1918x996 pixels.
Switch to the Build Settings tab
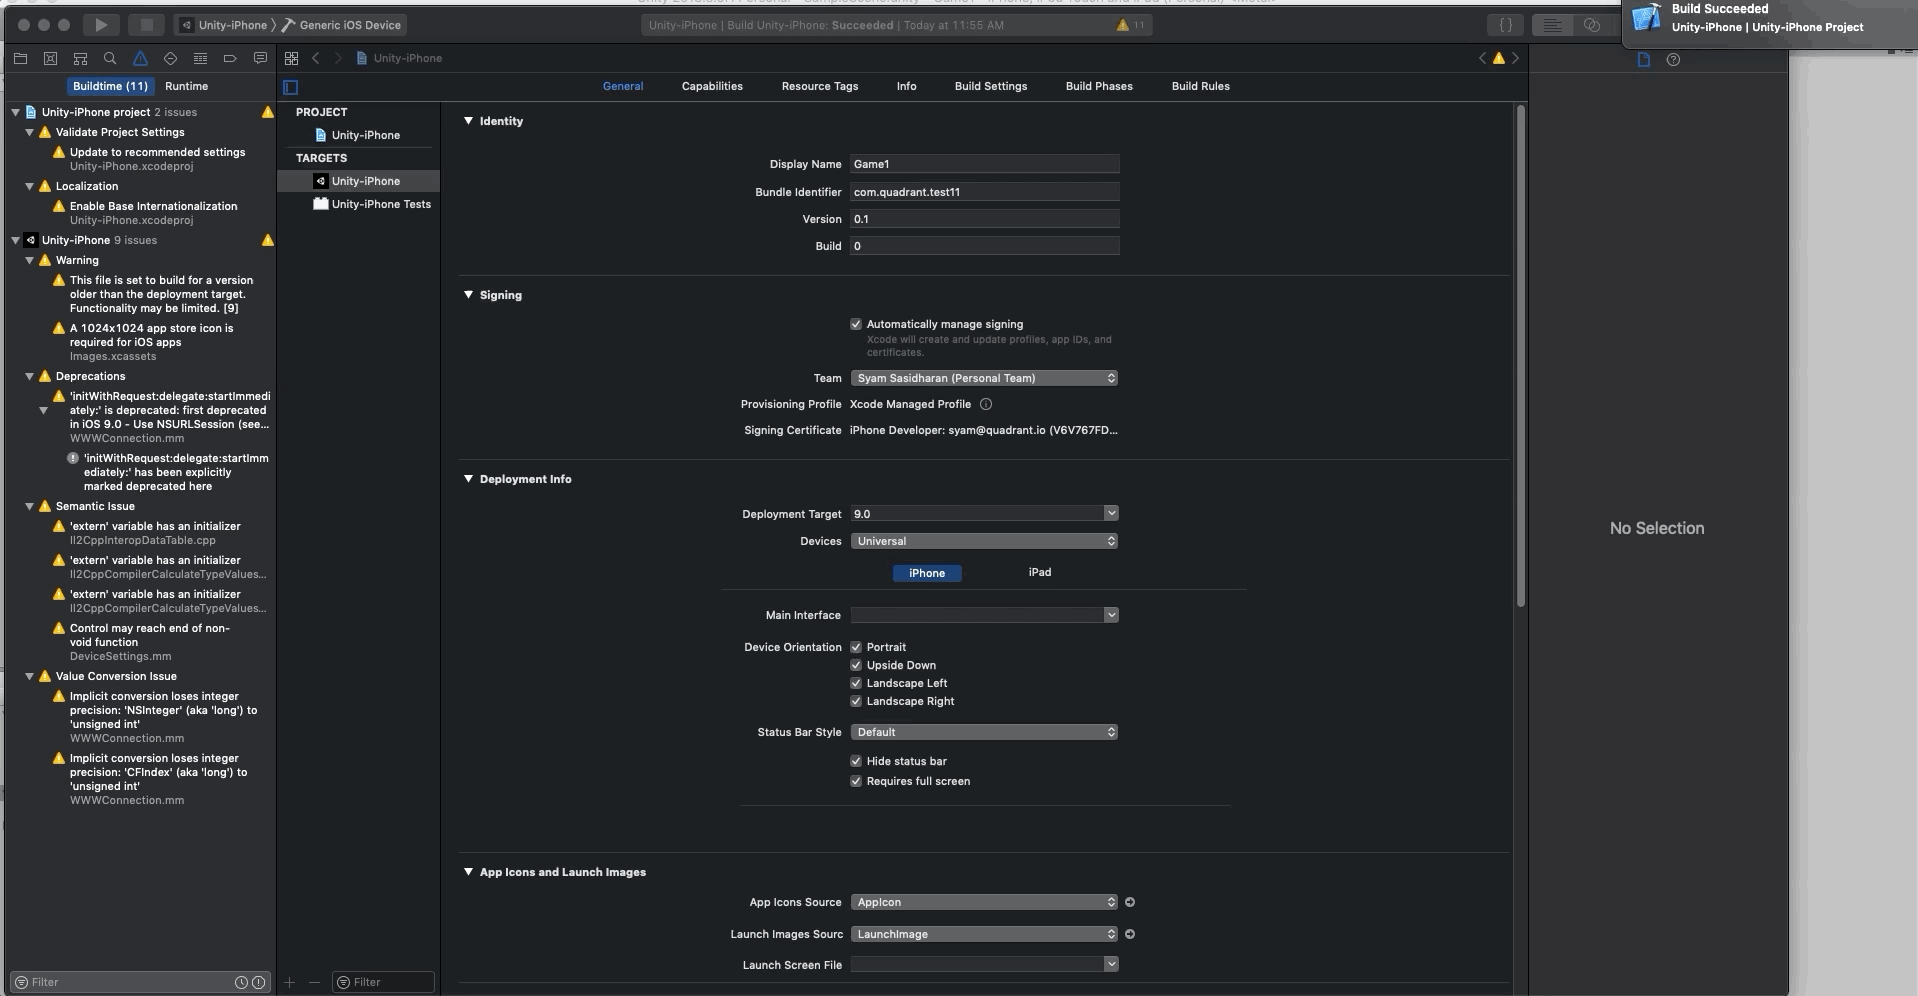coord(991,86)
